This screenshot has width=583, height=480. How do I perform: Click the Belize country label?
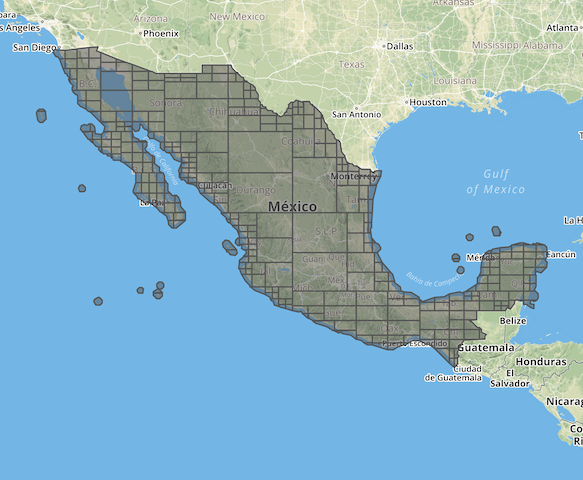click(x=513, y=321)
